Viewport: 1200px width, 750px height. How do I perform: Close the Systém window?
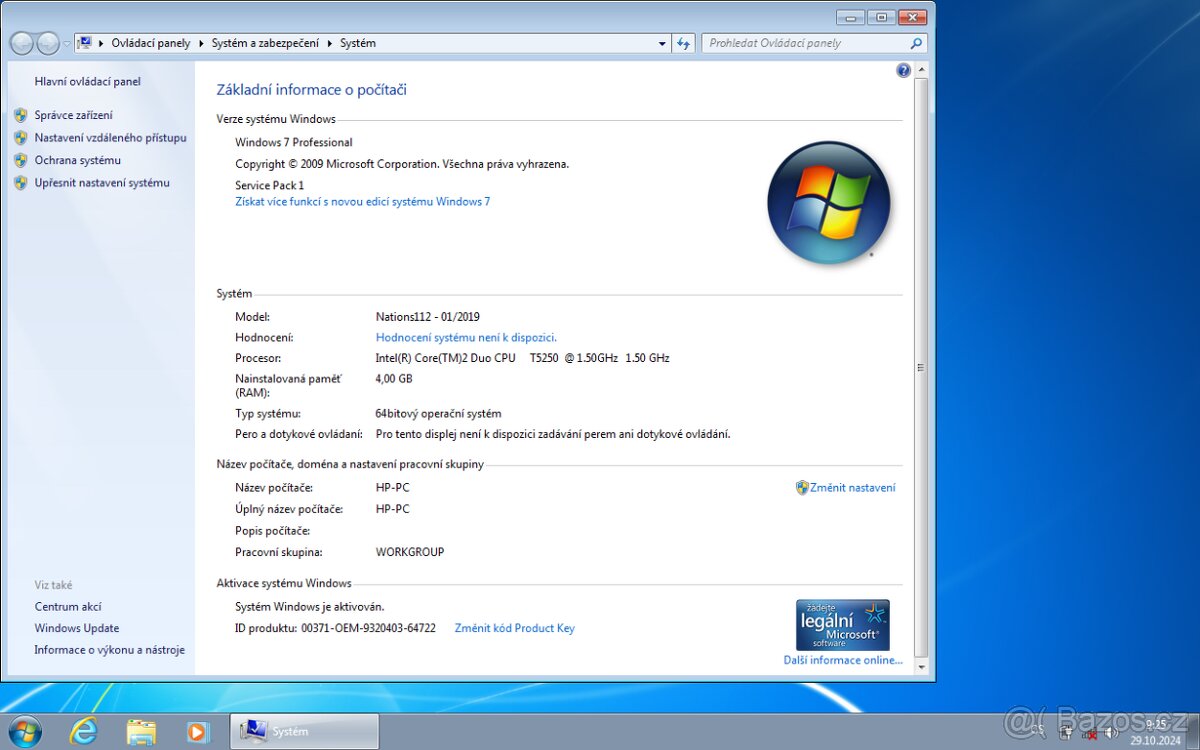pyautogui.click(x=912, y=17)
